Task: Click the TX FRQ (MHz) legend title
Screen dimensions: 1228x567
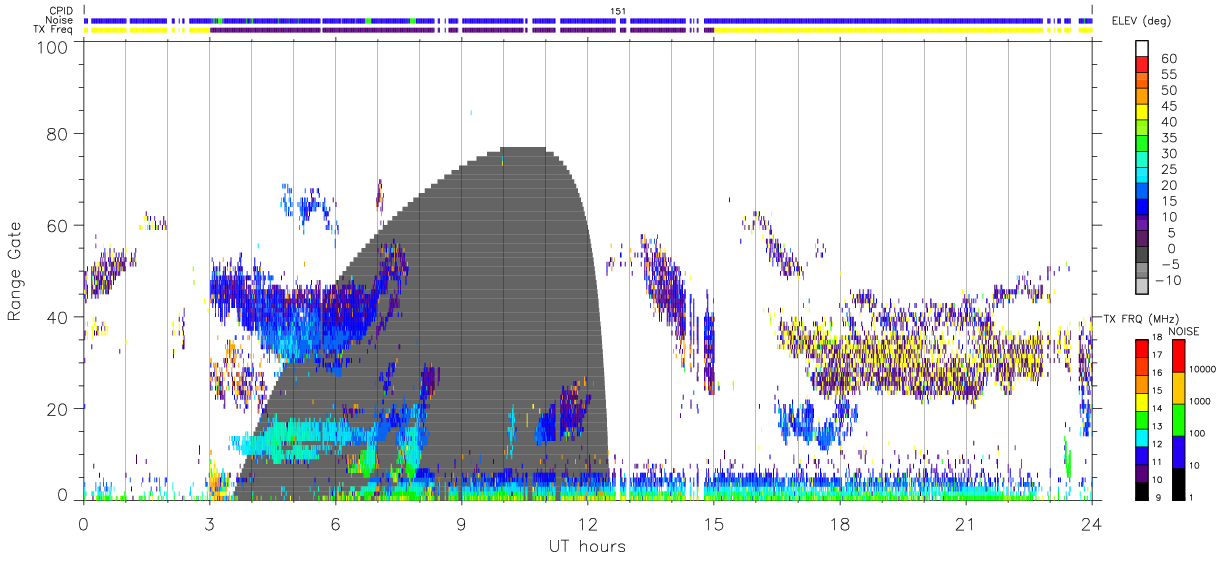Action: pos(1141,318)
